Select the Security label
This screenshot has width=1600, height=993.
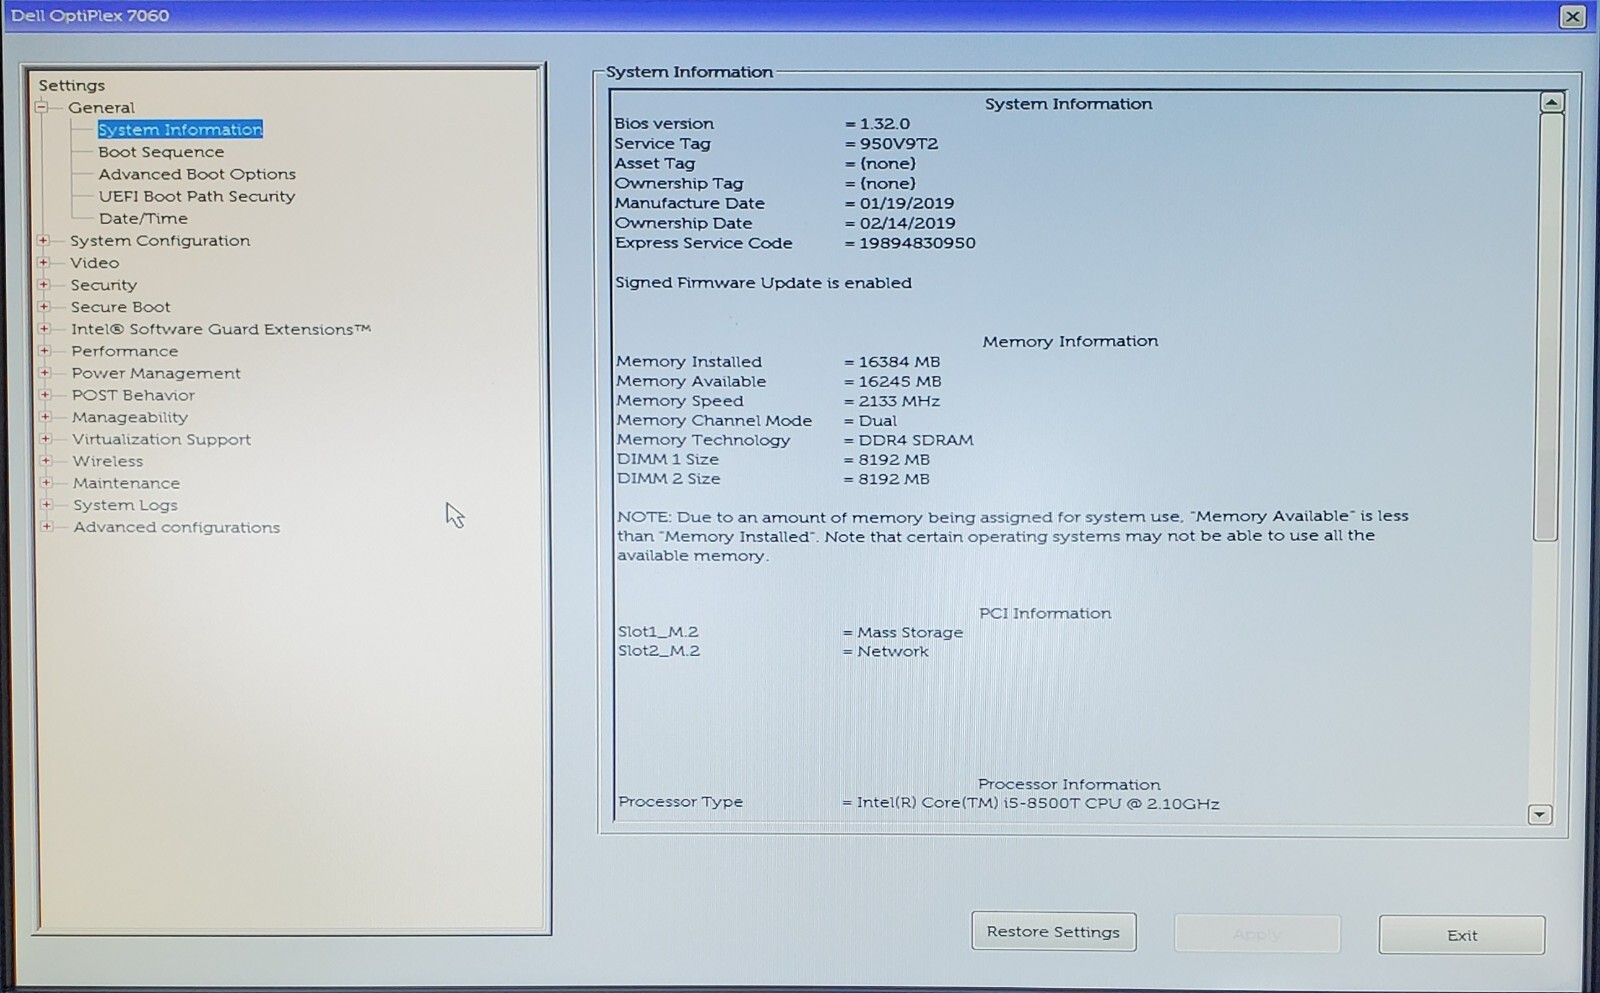click(103, 285)
